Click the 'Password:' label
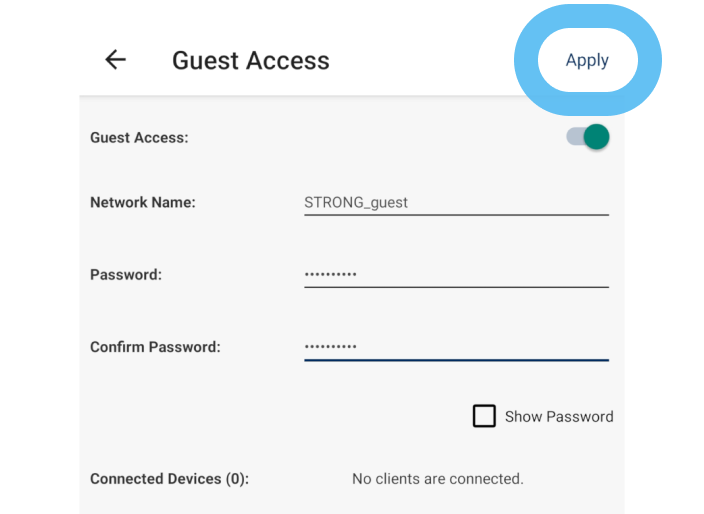Screen dimensions: 704x514 pyautogui.click(x=126, y=274)
